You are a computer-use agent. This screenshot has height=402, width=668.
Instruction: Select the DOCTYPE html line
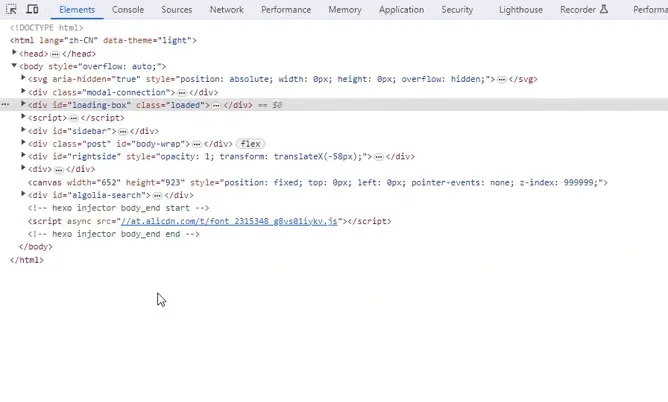47,28
